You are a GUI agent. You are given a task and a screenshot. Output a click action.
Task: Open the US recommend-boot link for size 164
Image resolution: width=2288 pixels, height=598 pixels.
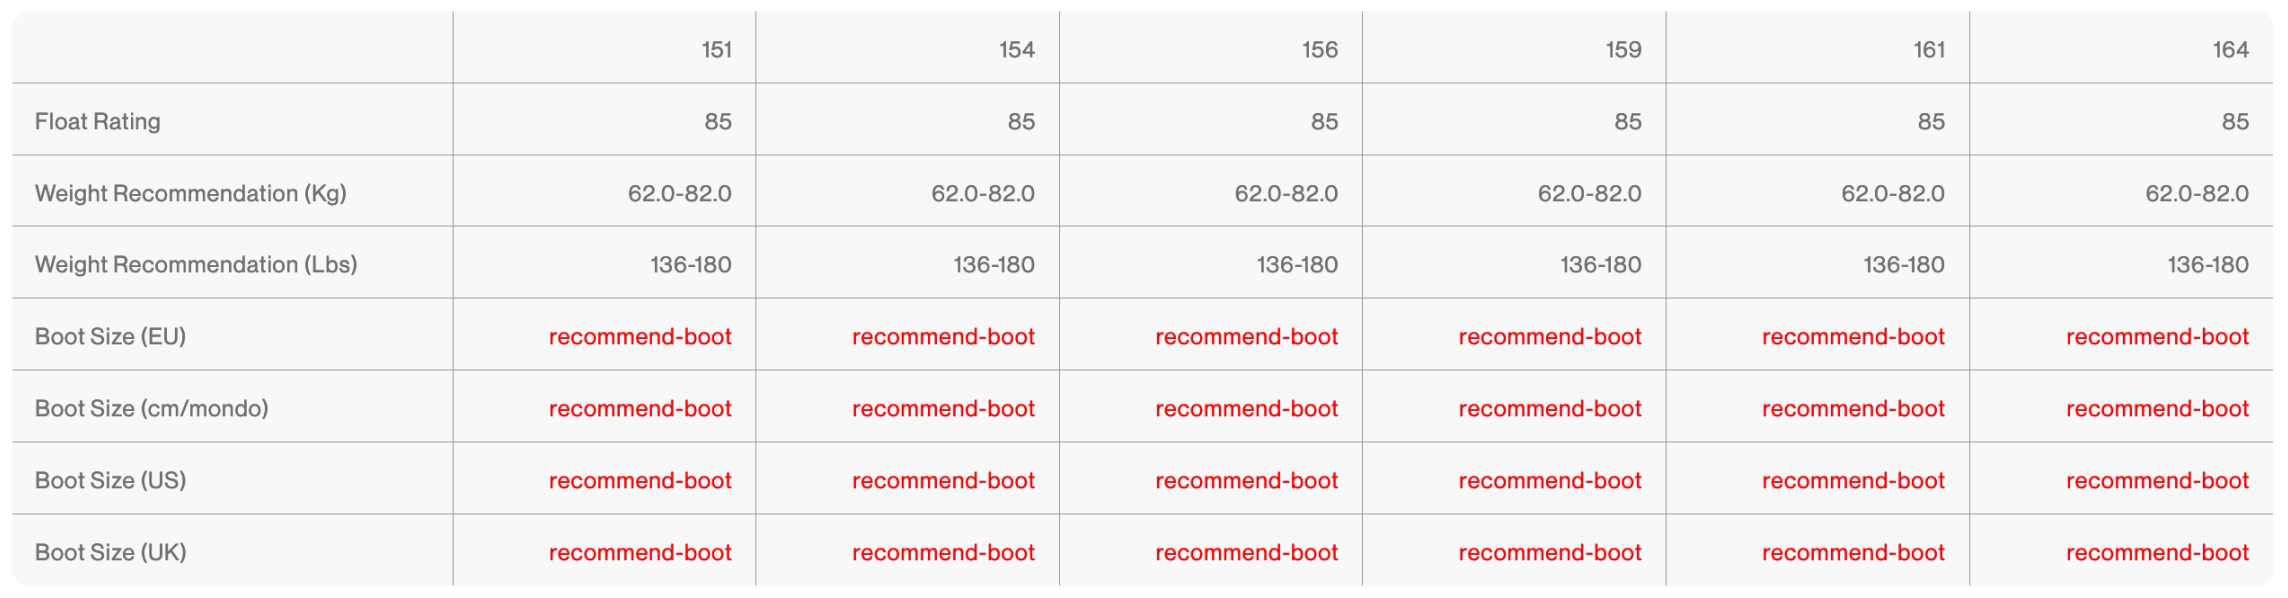(2157, 481)
